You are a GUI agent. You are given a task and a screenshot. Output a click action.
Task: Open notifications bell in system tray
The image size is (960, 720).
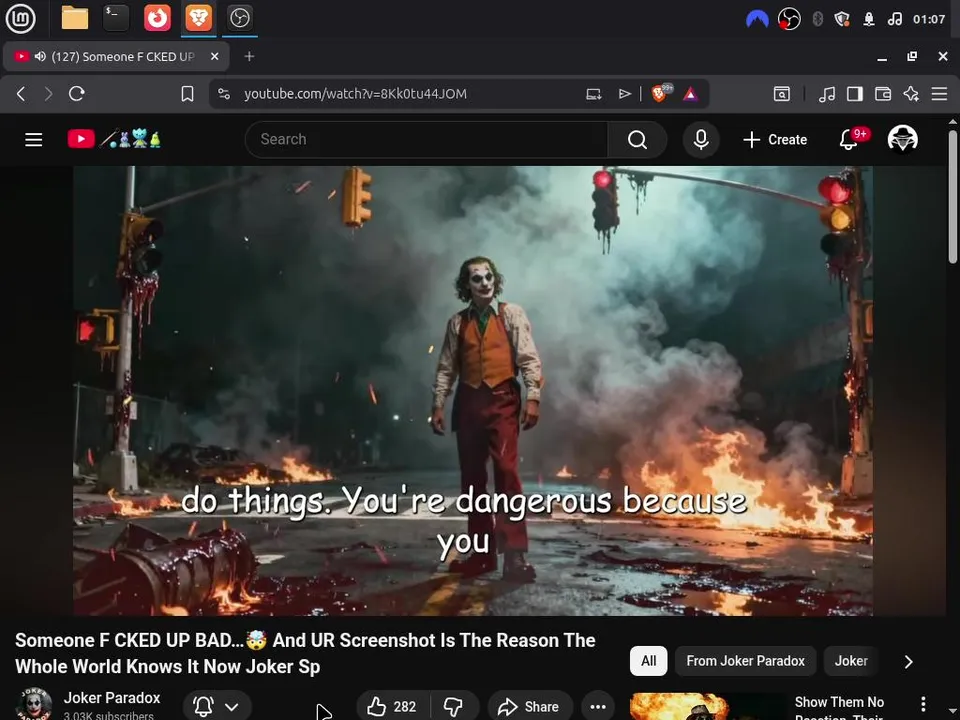point(868,20)
